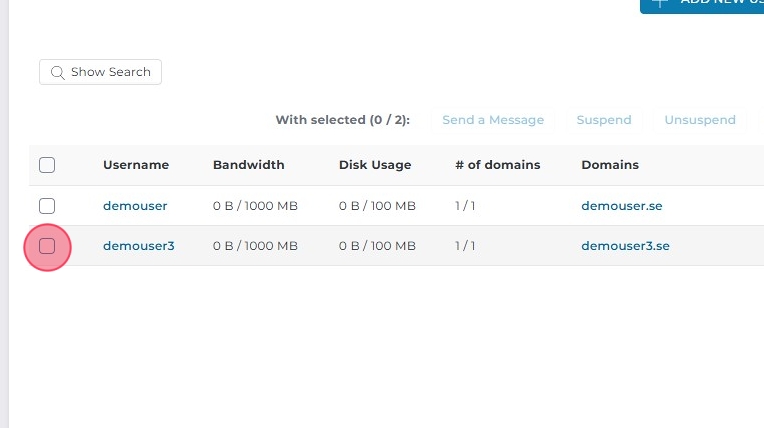
Task: Open the demouser account link
Action: 135,206
